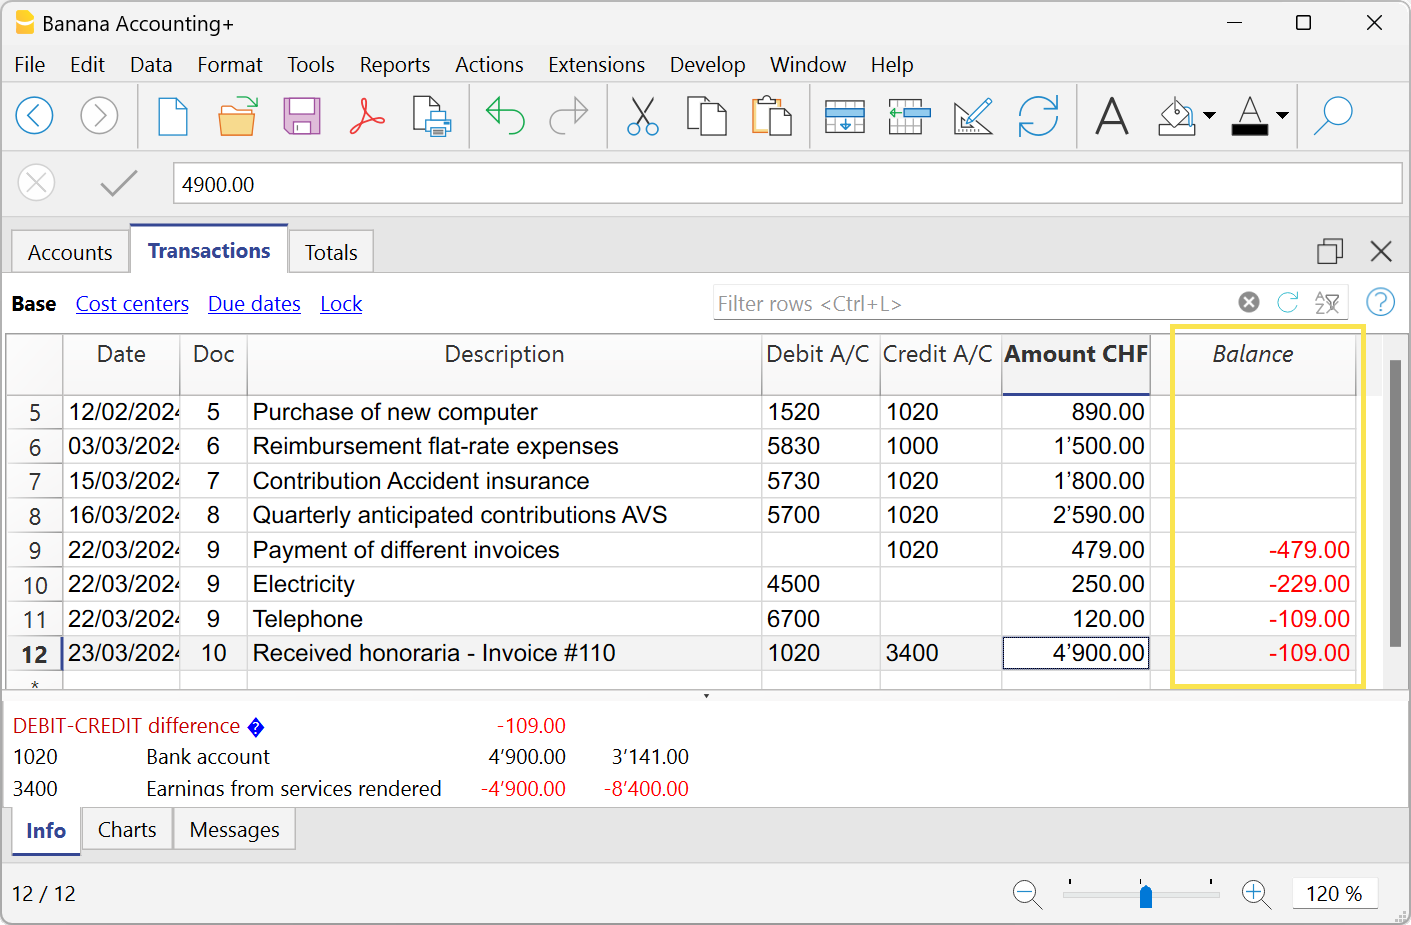Open a new file using the toolbar icon
The width and height of the screenshot is (1411, 925).
click(x=172, y=116)
